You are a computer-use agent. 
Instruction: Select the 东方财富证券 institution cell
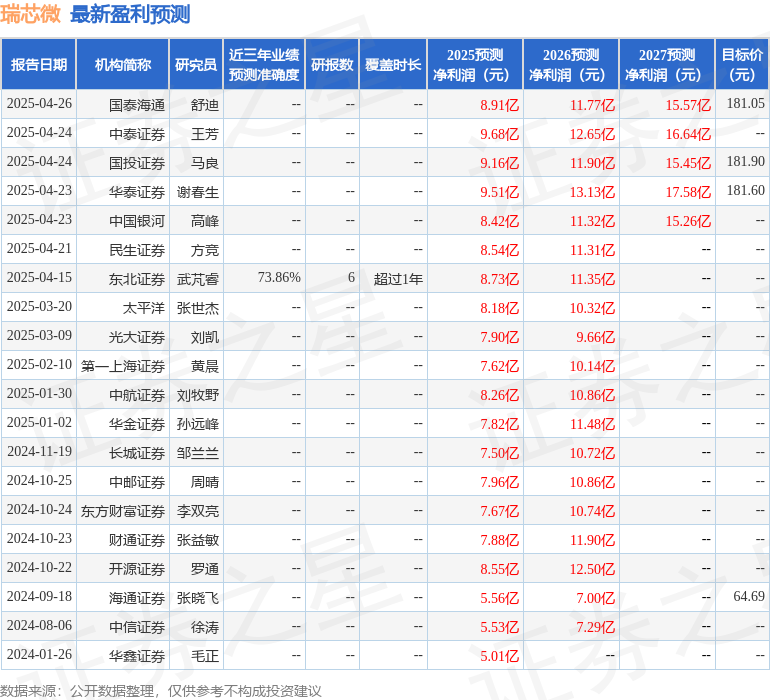[x=123, y=511]
